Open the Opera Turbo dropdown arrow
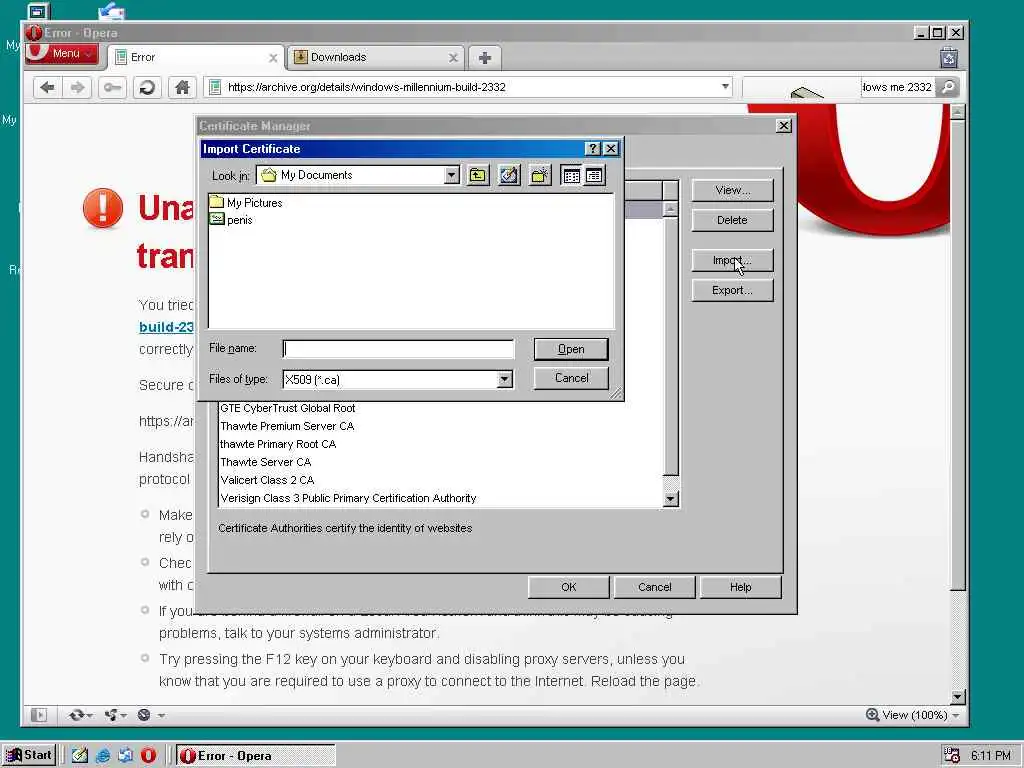The width and height of the screenshot is (1024, 768). (x=161, y=716)
